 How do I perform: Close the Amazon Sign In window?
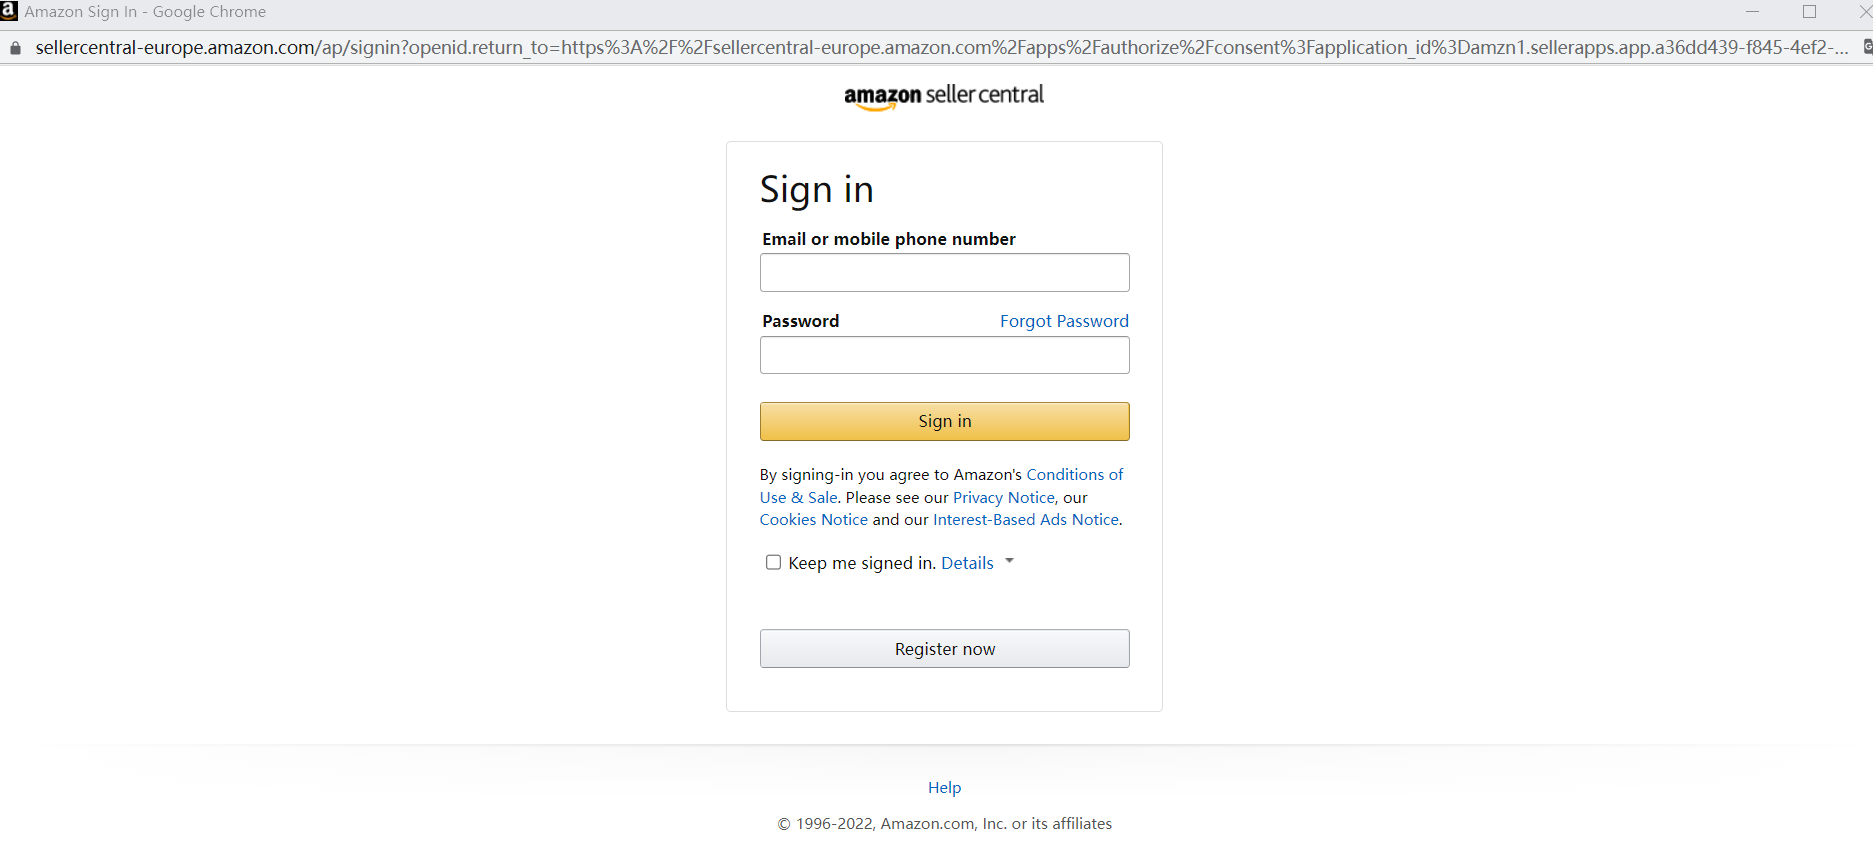coord(1864,12)
